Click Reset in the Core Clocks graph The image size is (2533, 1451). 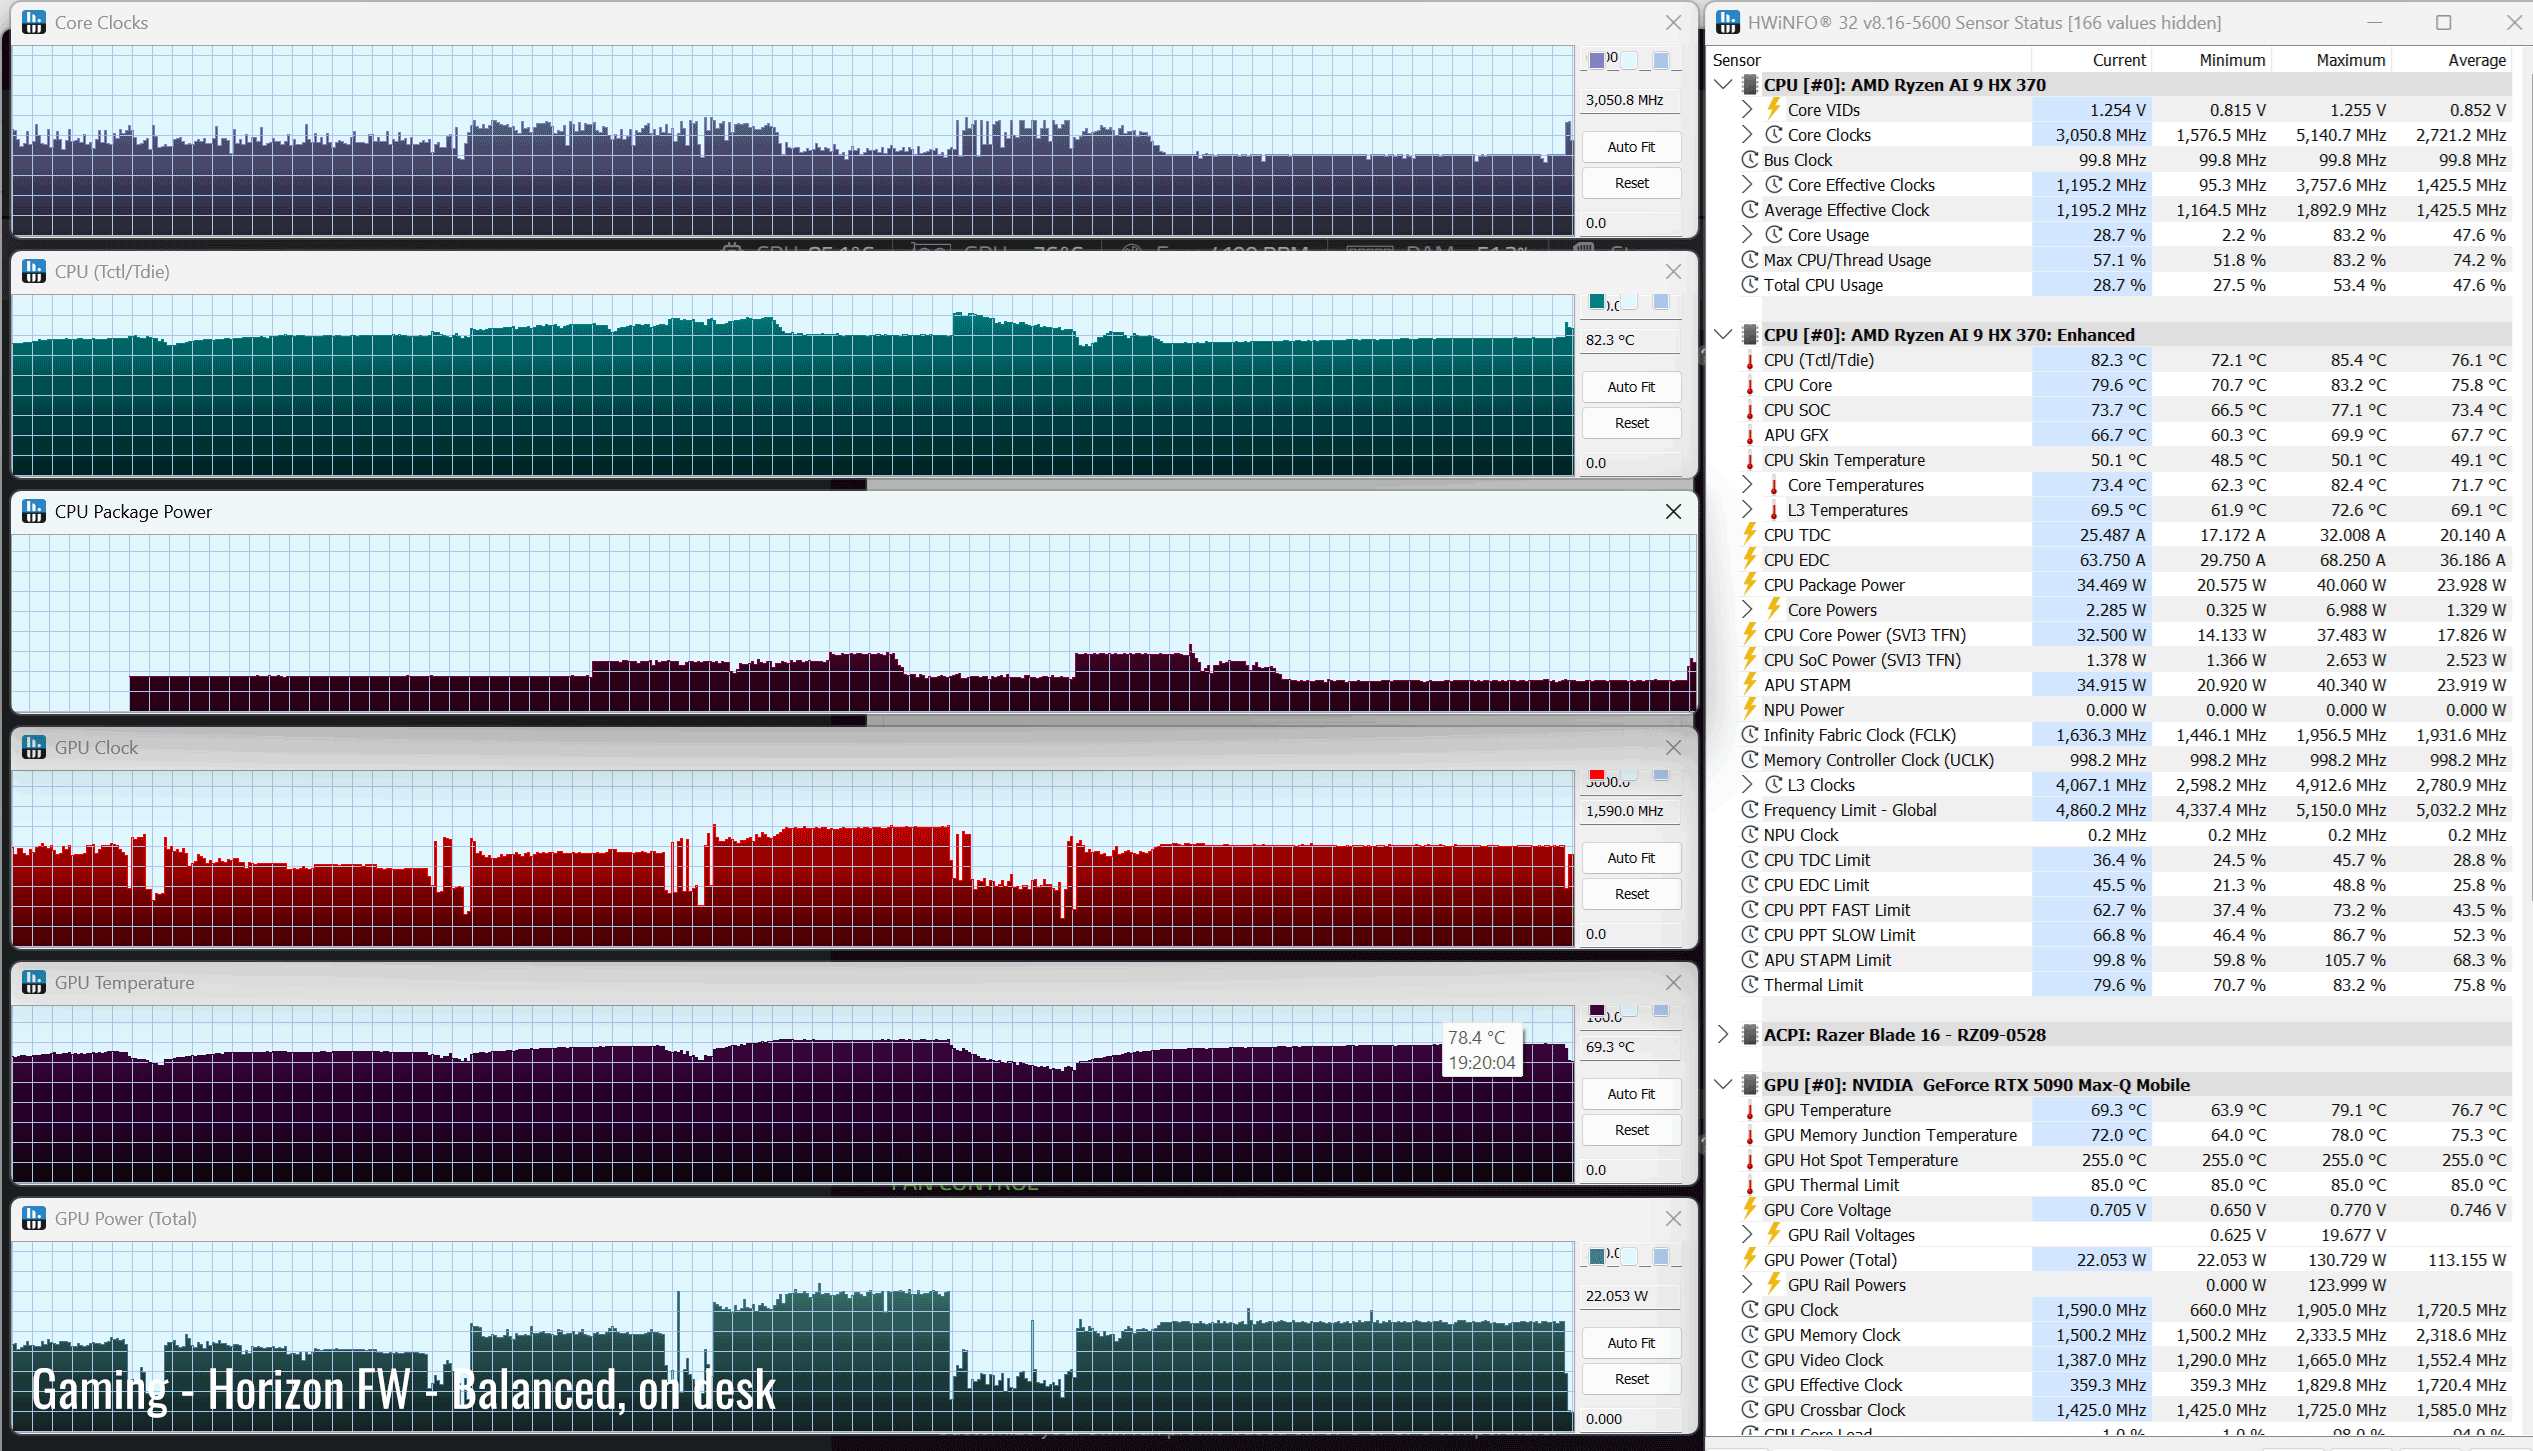(1631, 183)
